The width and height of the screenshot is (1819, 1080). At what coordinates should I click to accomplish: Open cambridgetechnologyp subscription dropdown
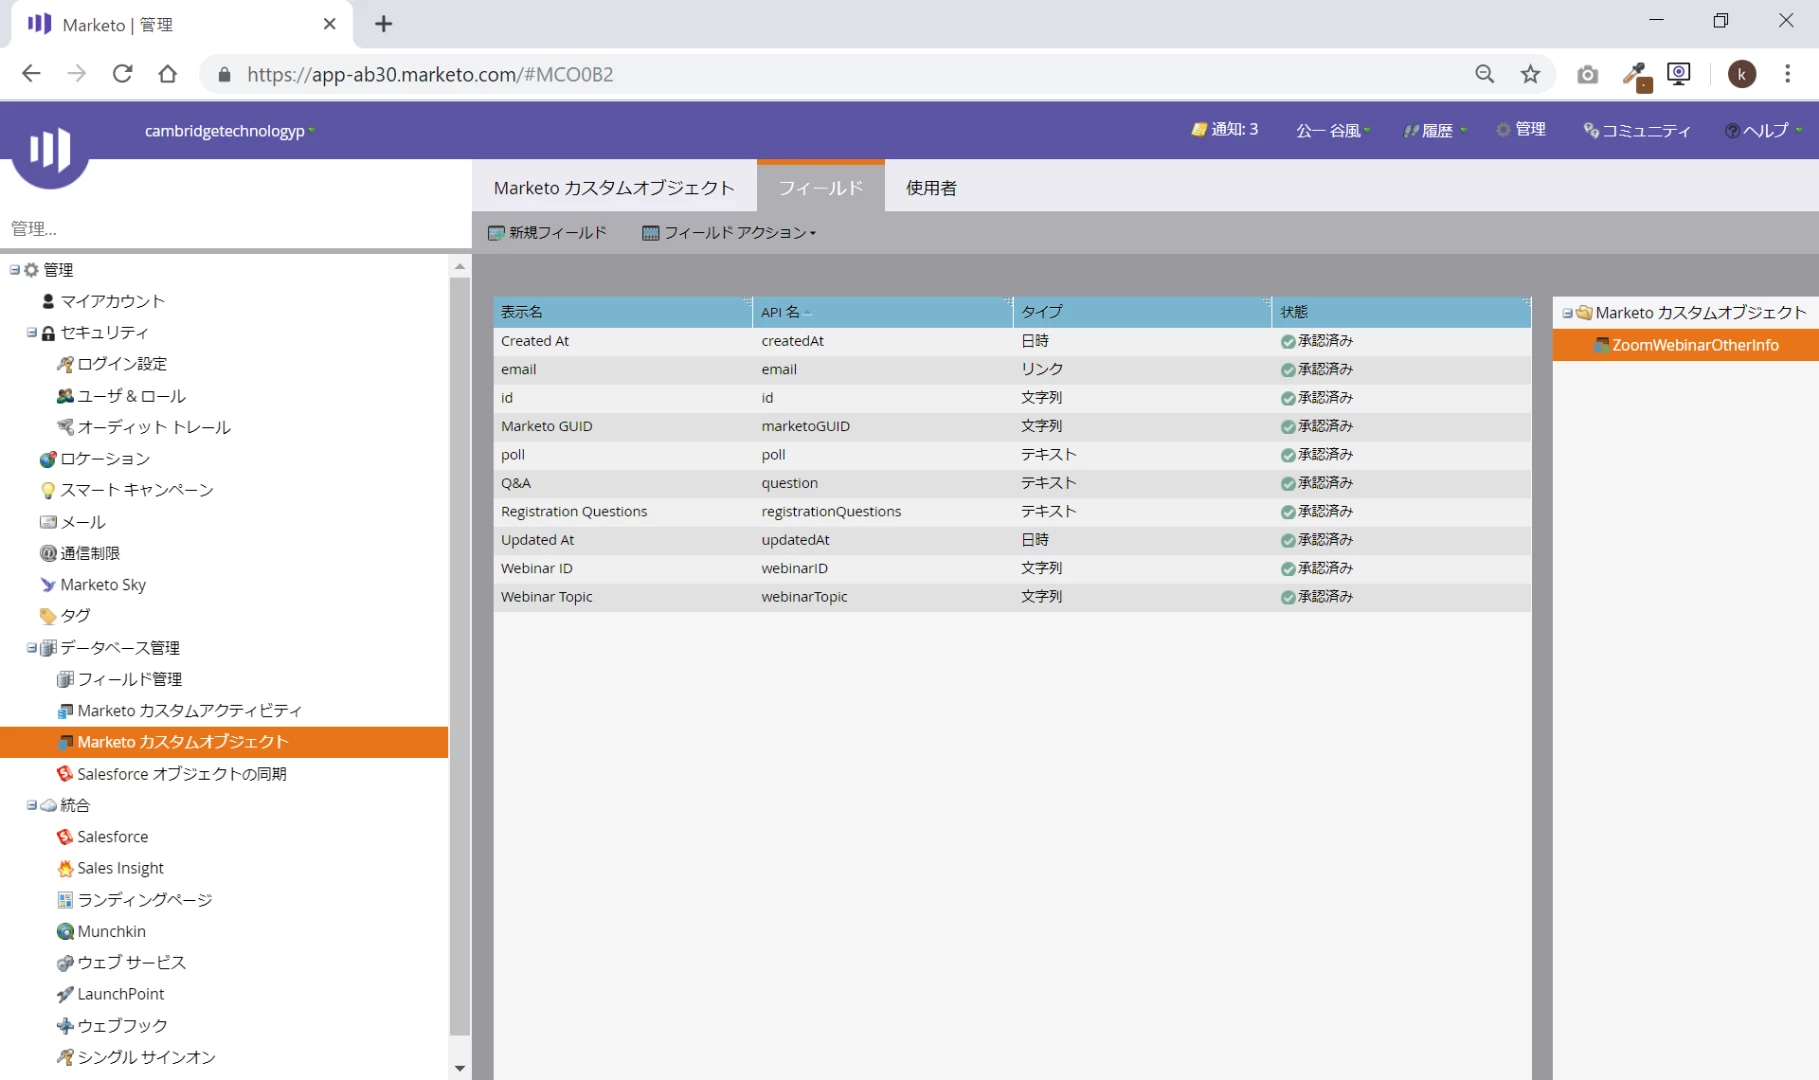point(230,131)
